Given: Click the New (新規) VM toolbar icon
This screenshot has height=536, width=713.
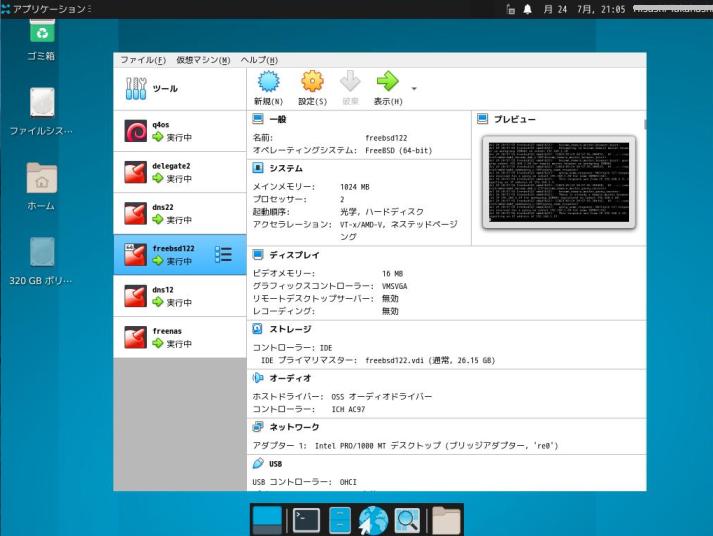Looking at the screenshot, I should [x=268, y=82].
